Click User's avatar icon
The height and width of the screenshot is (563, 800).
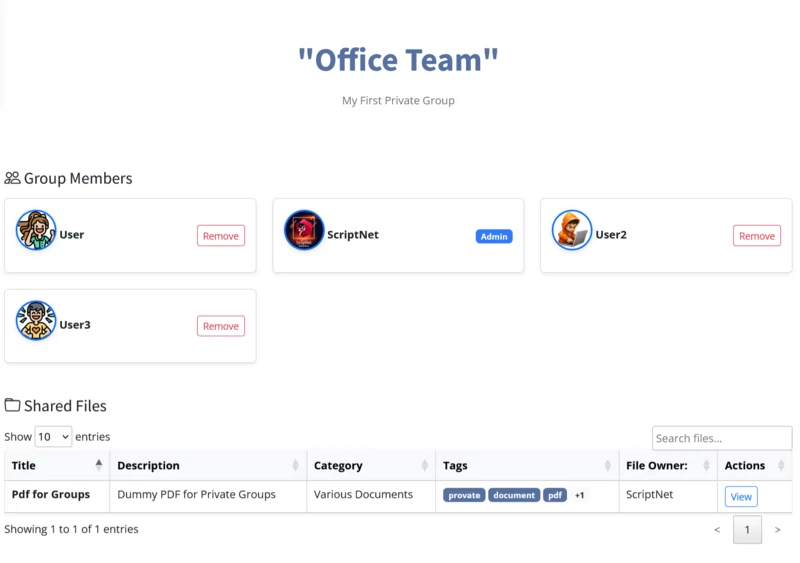pos(36,231)
